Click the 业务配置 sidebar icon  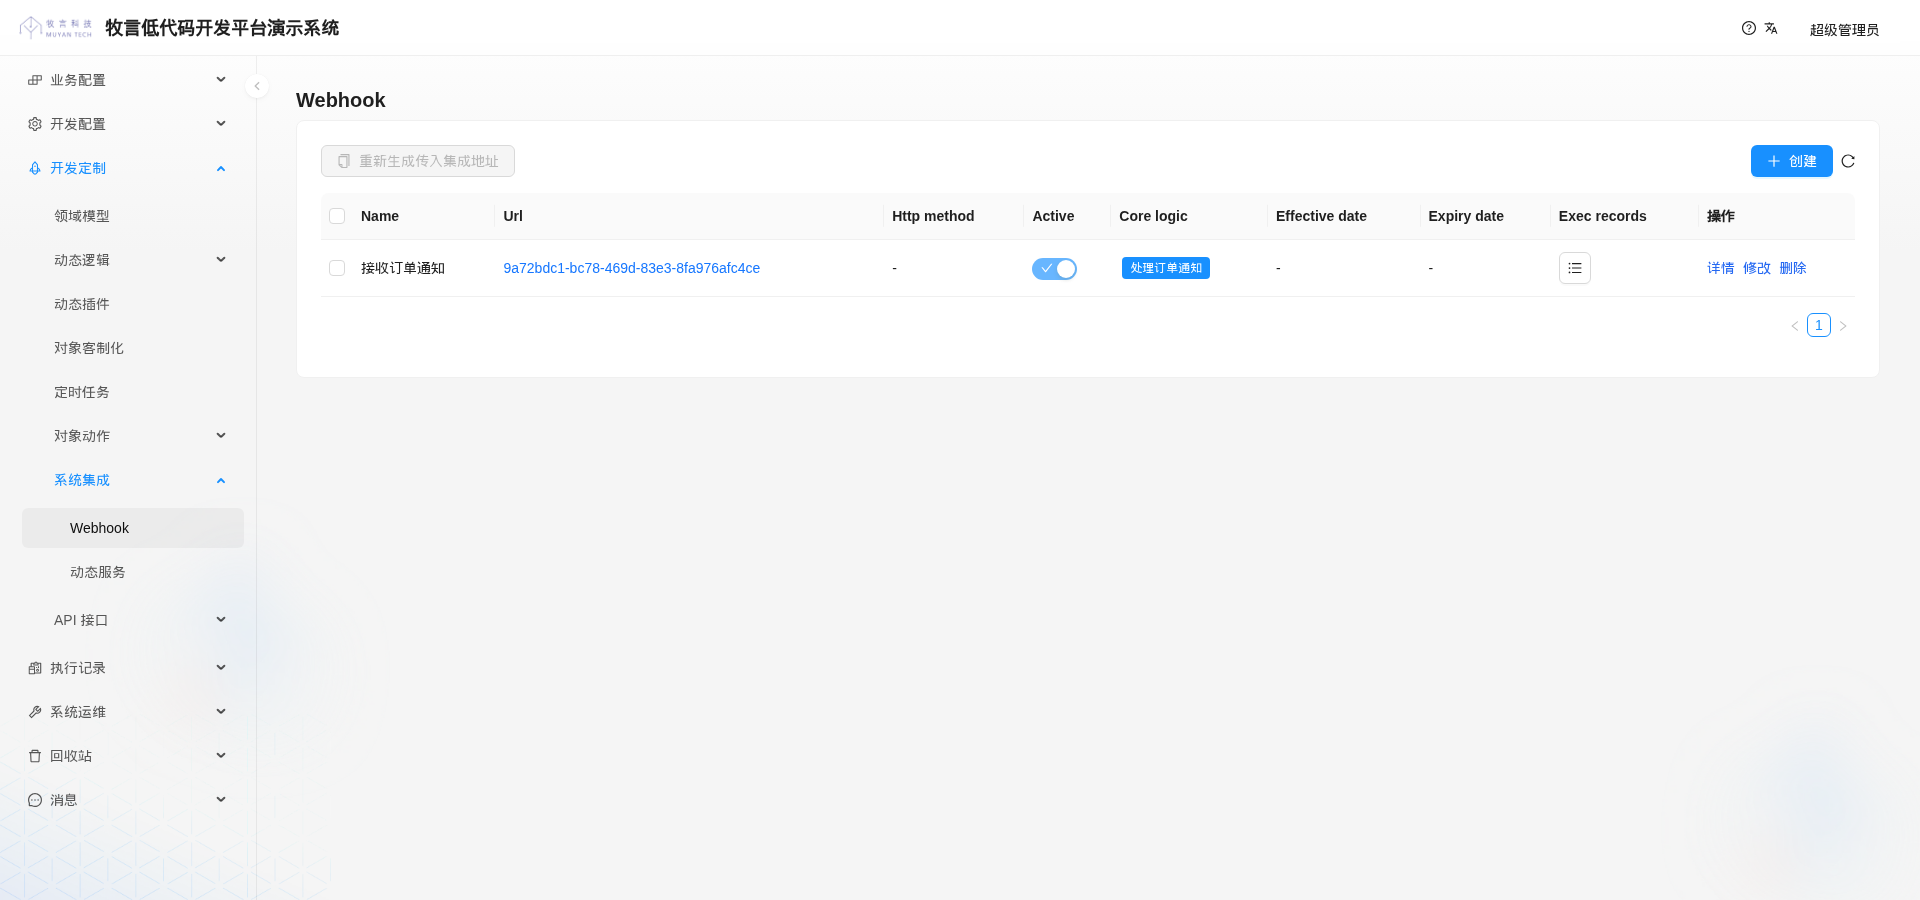tap(35, 80)
